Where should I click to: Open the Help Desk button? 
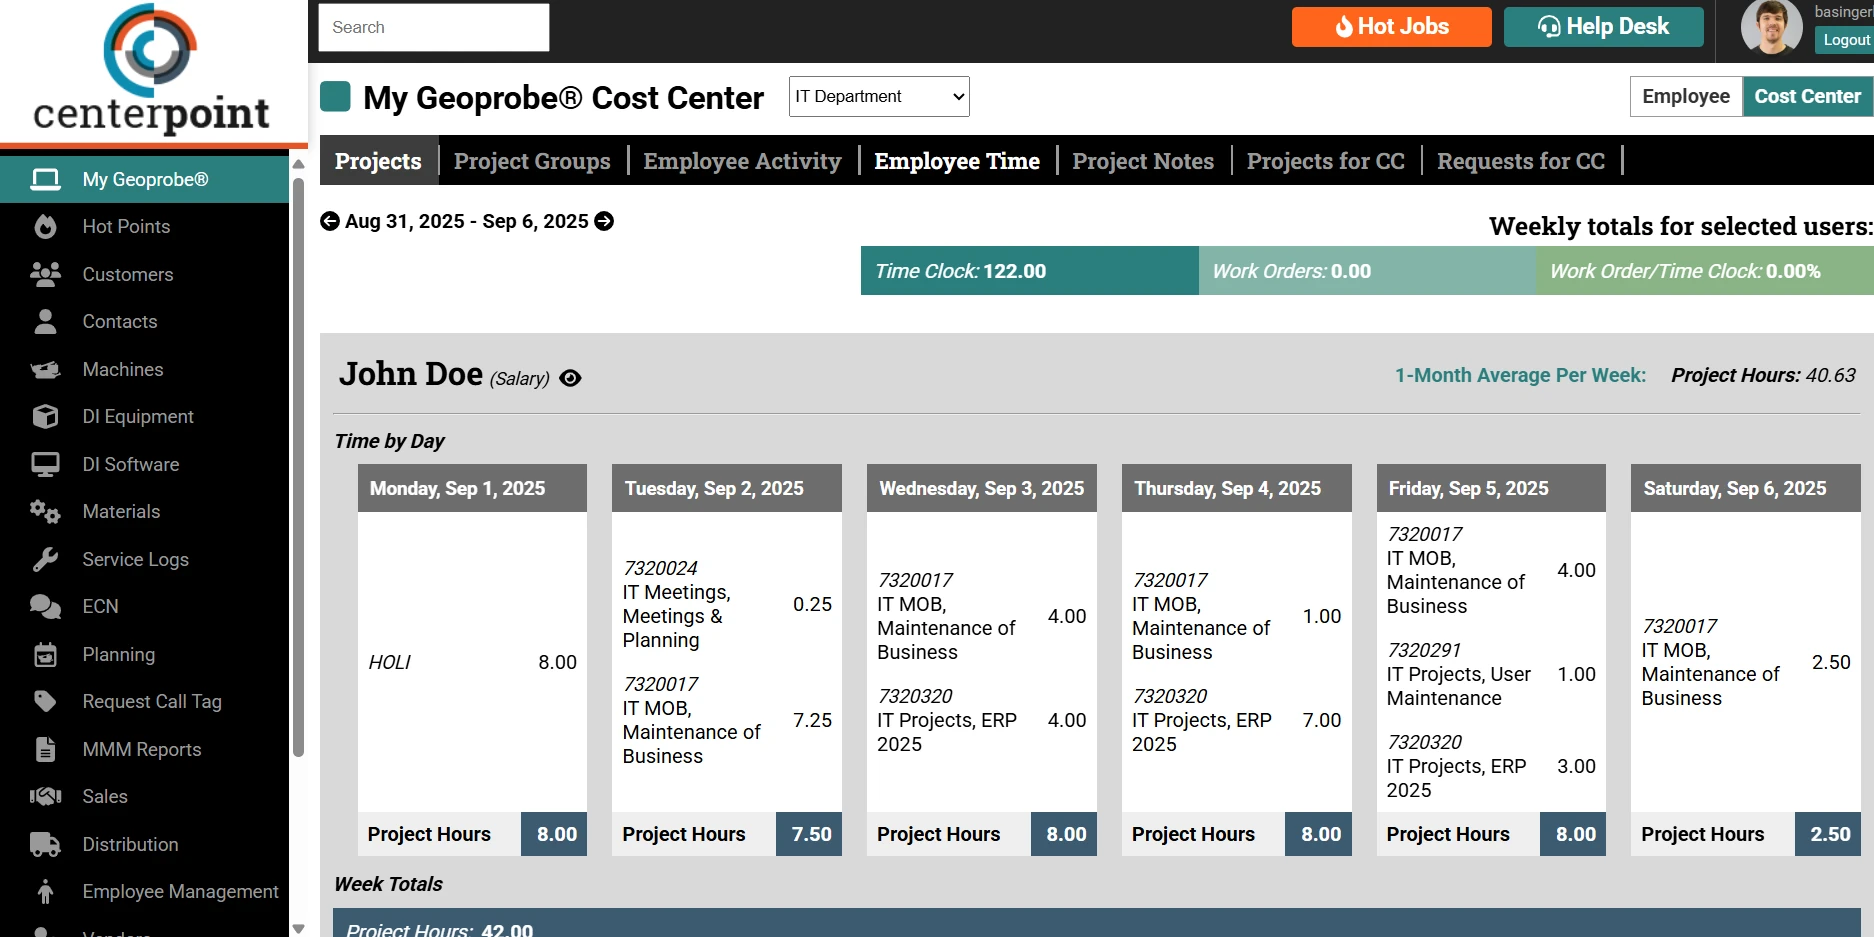(1603, 27)
